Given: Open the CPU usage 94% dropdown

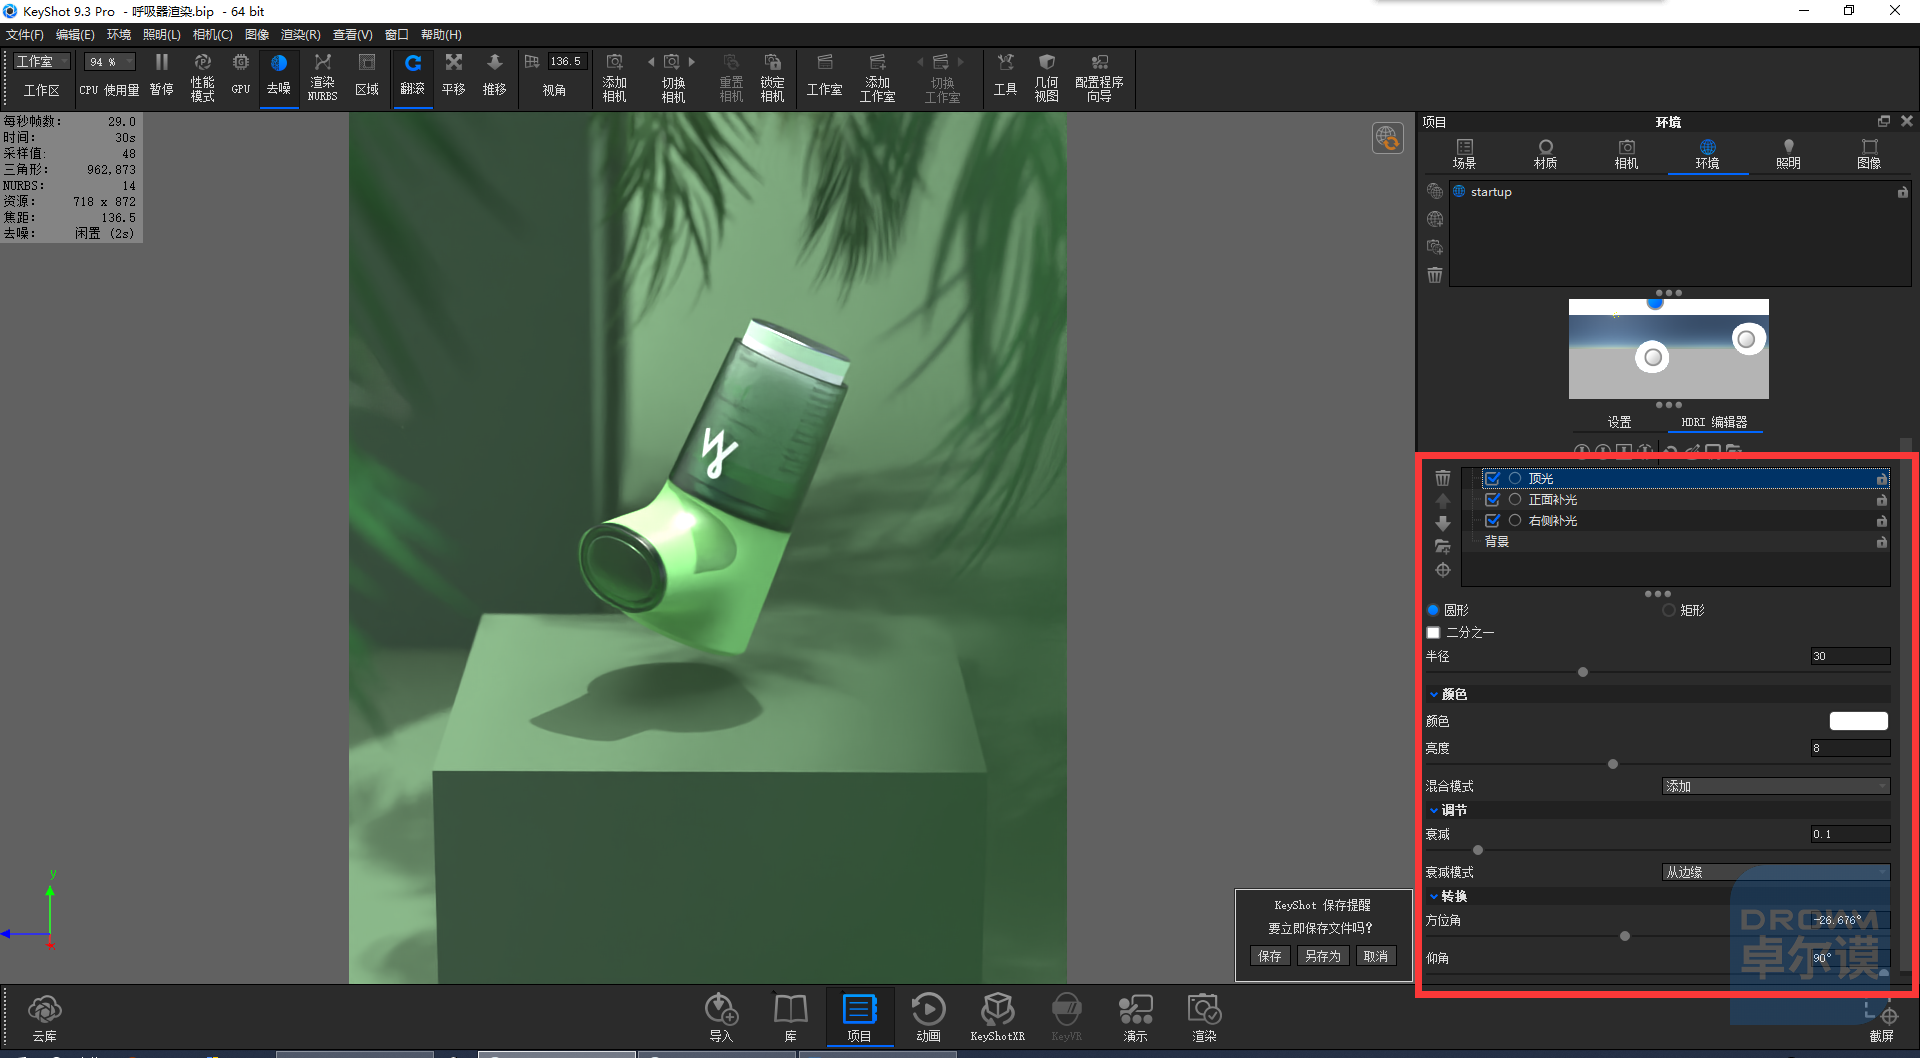Looking at the screenshot, I should click(x=109, y=62).
